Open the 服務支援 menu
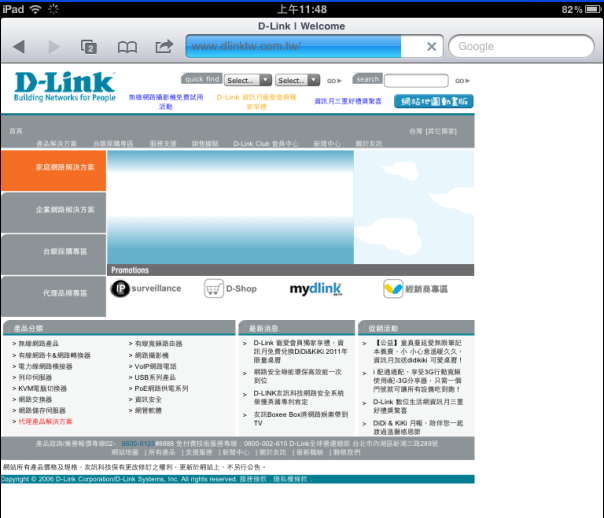The width and height of the screenshot is (604, 518). 163,144
